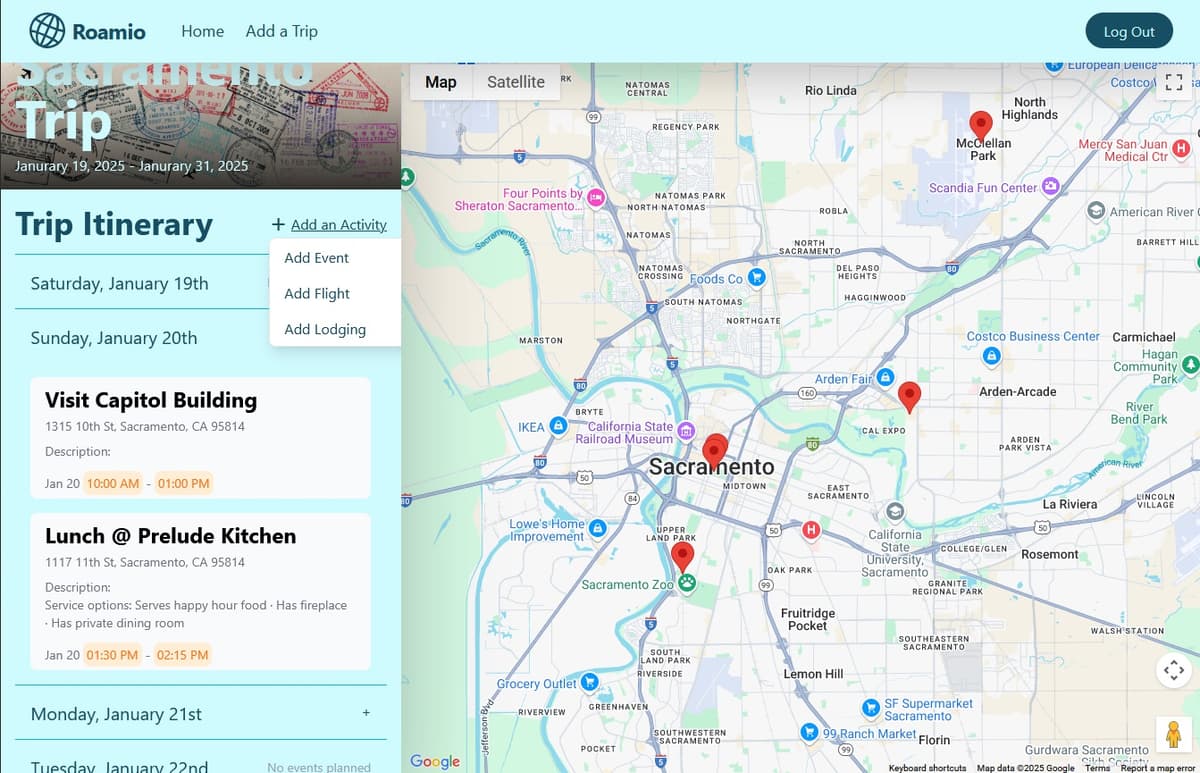The image size is (1200, 773).
Task: Select the IKEA shopping marker on map
Action: coord(559,427)
